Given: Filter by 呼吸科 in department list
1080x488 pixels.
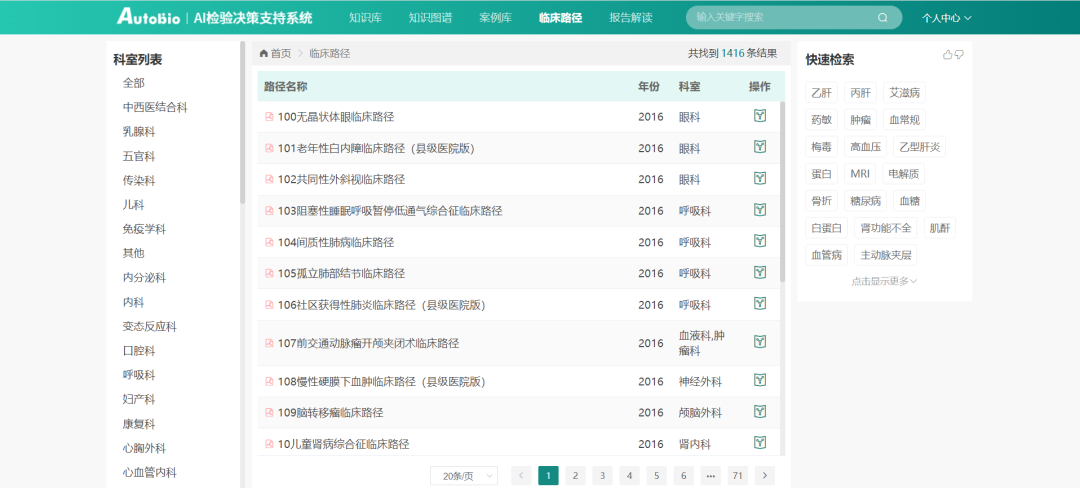Looking at the screenshot, I should pyautogui.click(x=139, y=375).
